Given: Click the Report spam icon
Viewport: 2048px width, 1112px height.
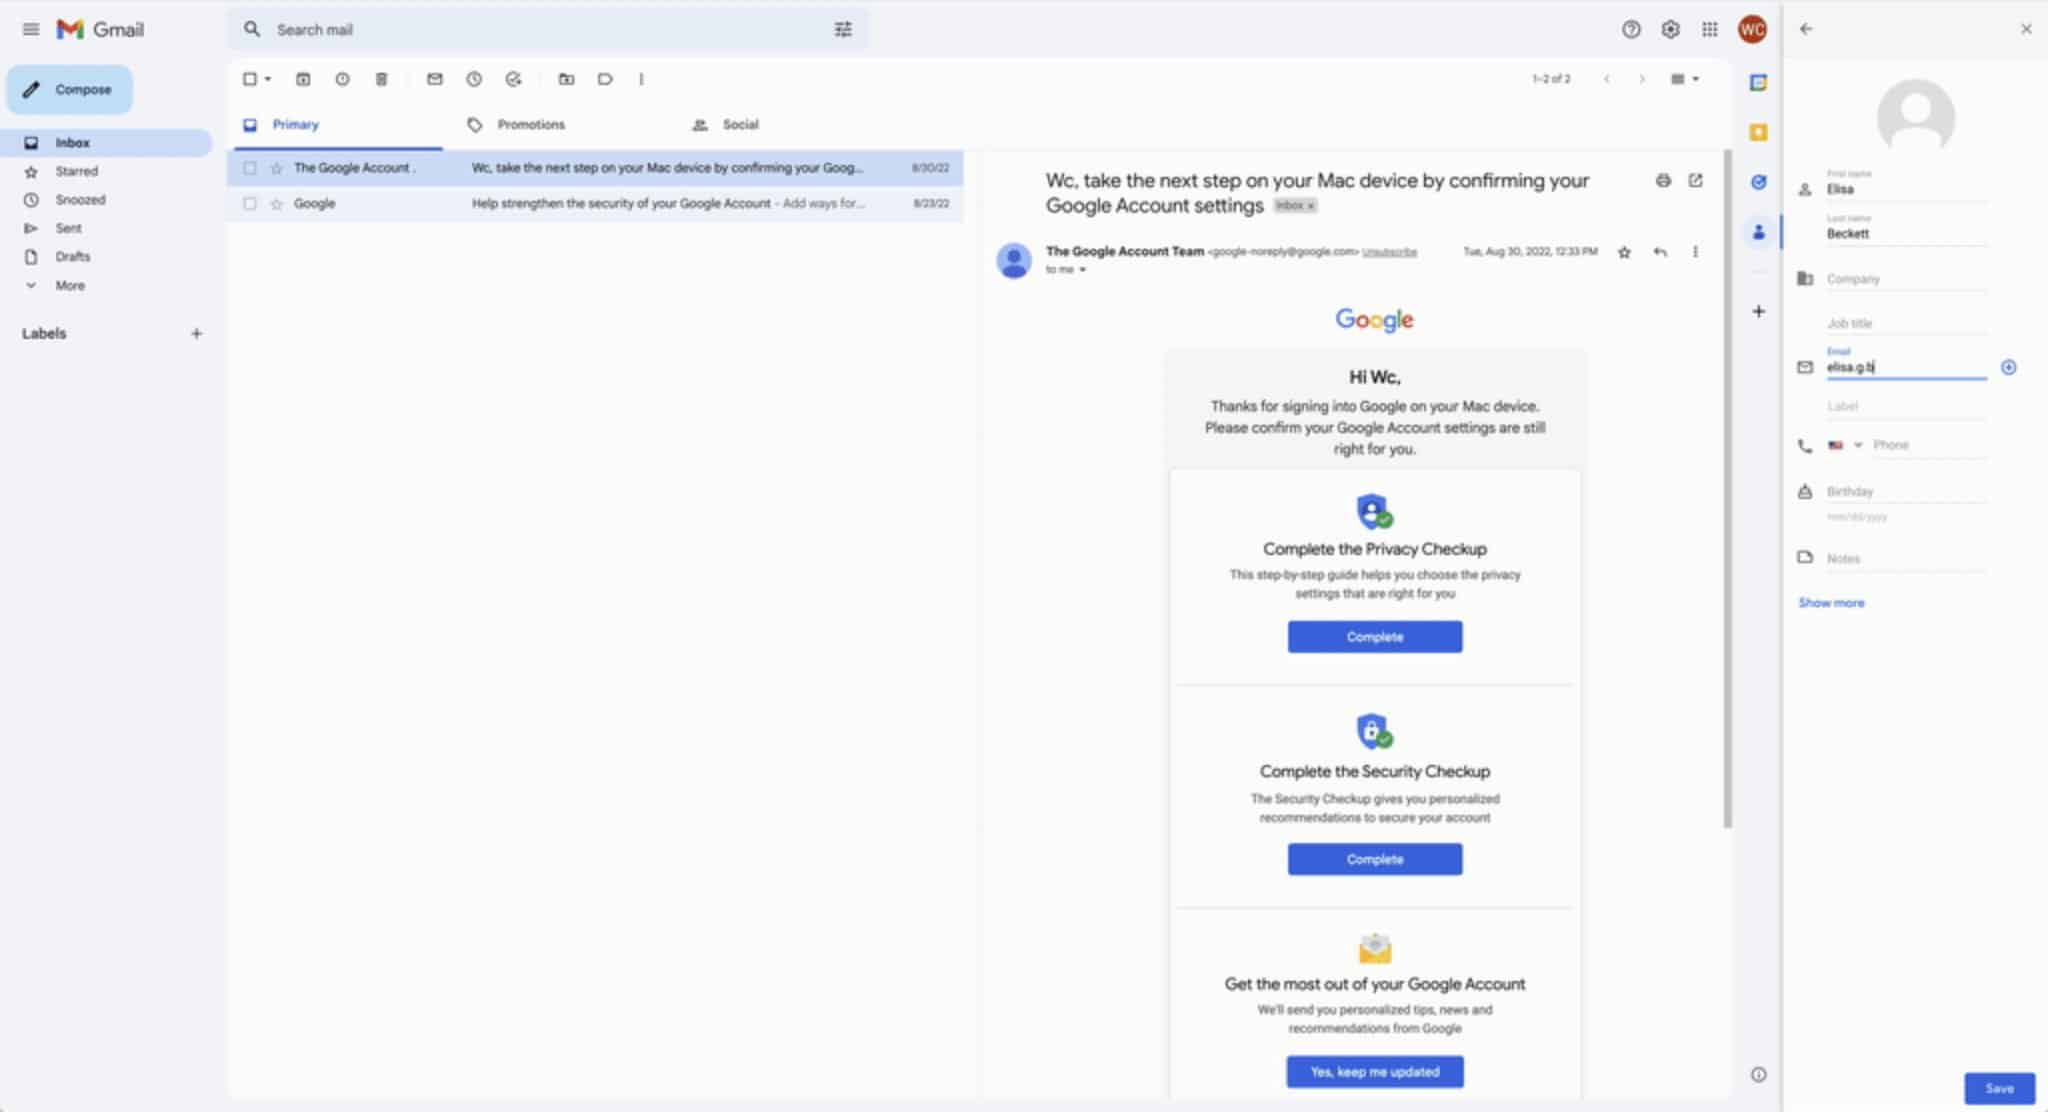Looking at the screenshot, I should pos(342,79).
